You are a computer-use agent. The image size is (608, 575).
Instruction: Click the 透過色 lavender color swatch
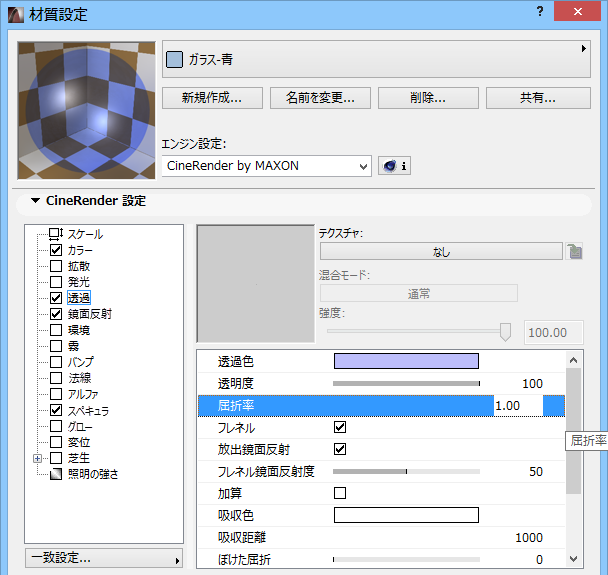pyautogui.click(x=406, y=361)
